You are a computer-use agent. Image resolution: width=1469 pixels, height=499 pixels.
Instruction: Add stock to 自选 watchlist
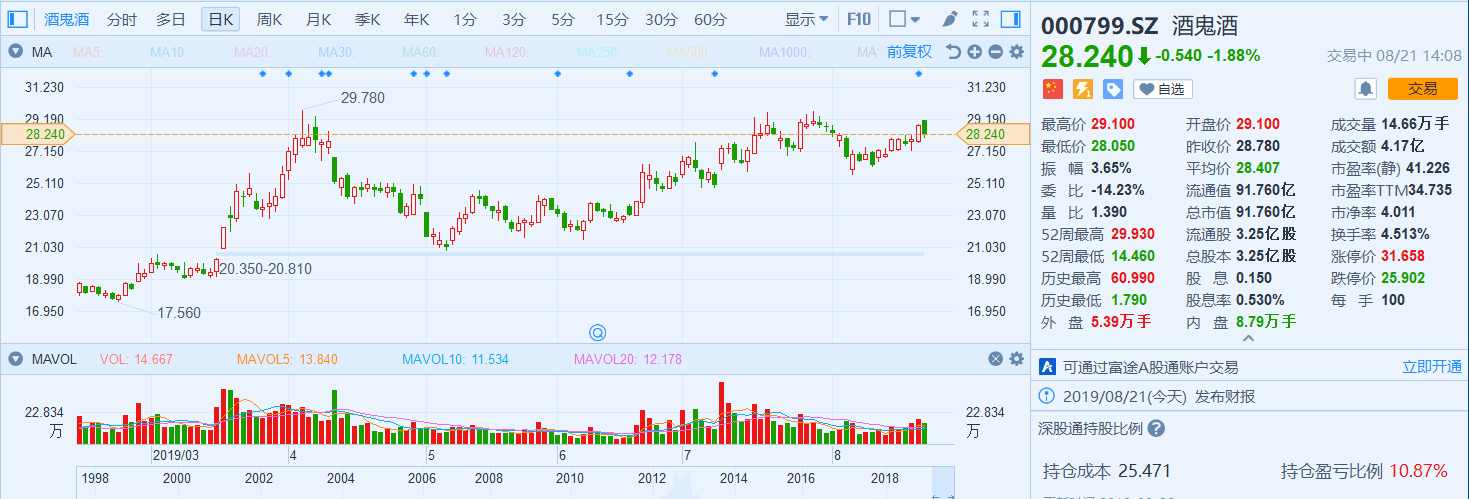tap(1163, 89)
